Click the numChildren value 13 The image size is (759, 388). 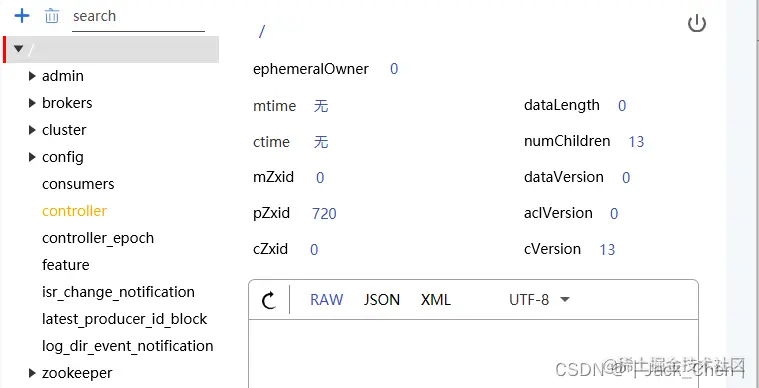637,142
